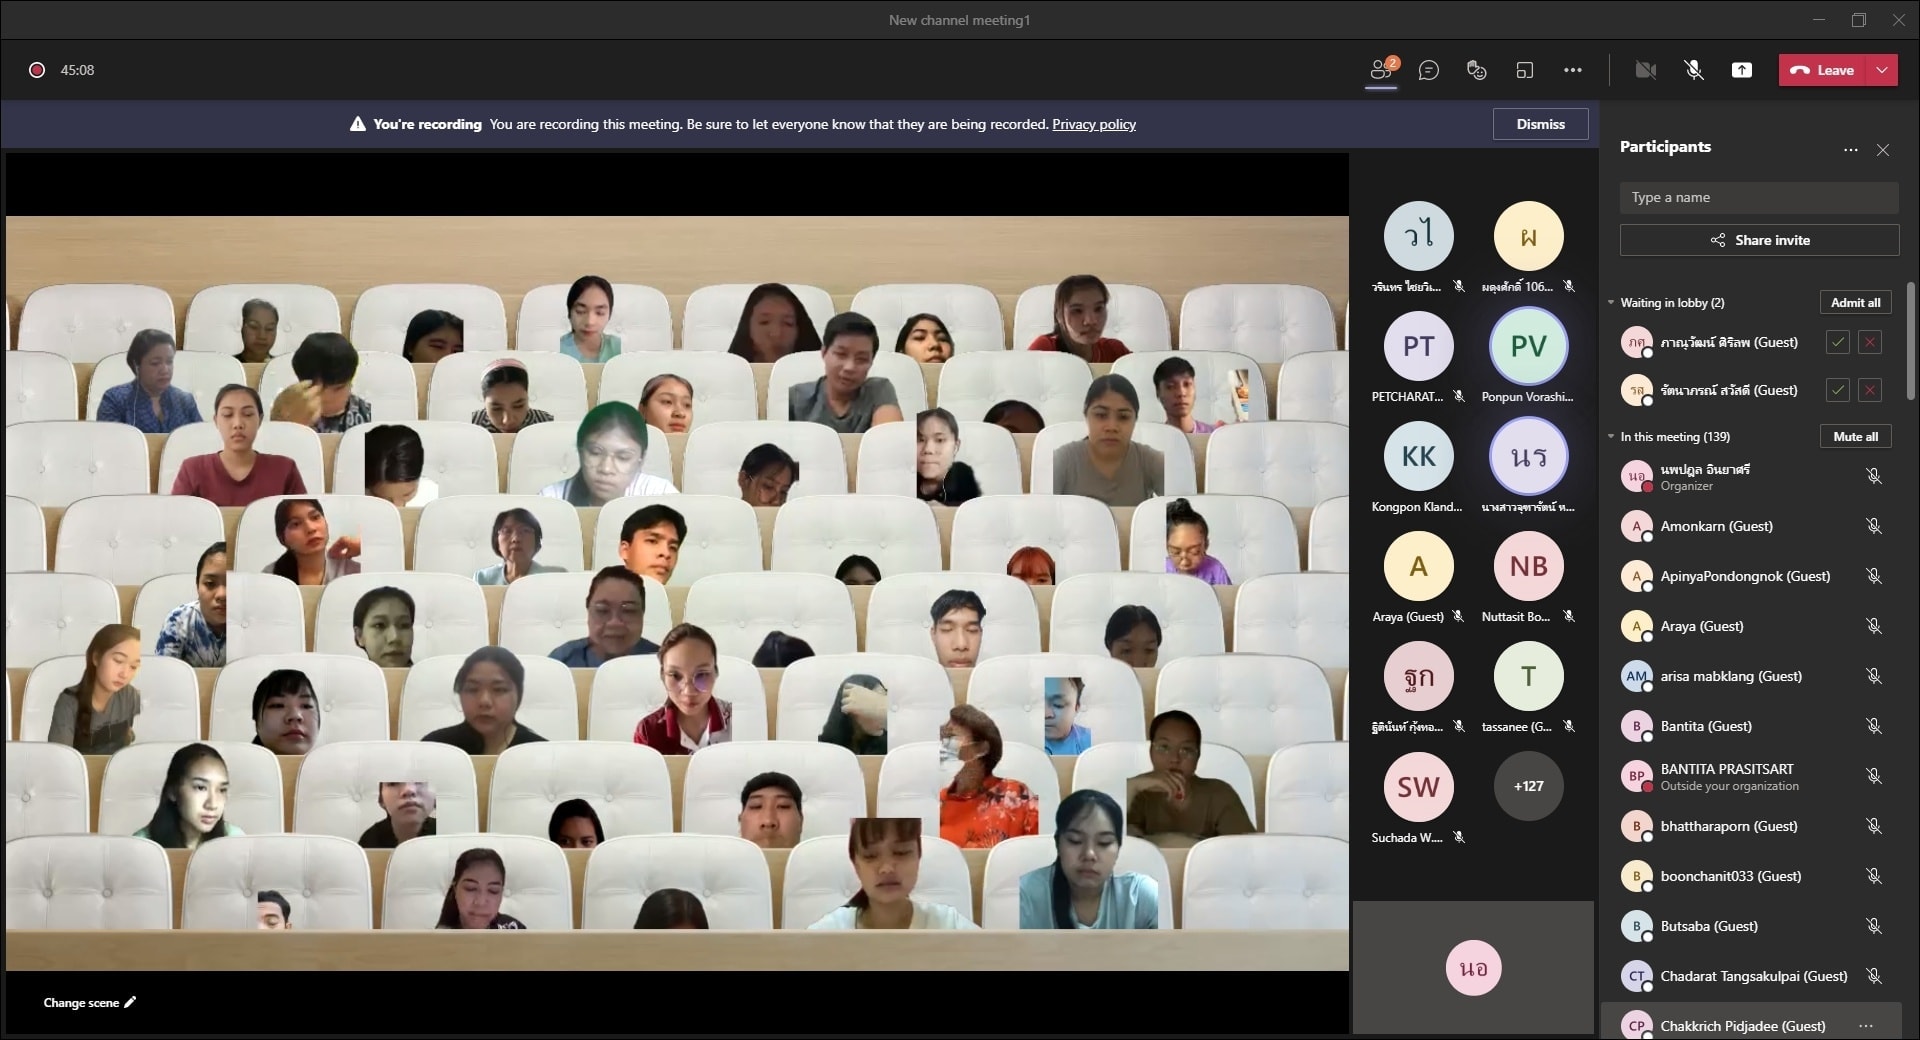Open the More actions ellipsis in toolbar
This screenshot has height=1040, width=1920.
tap(1572, 70)
